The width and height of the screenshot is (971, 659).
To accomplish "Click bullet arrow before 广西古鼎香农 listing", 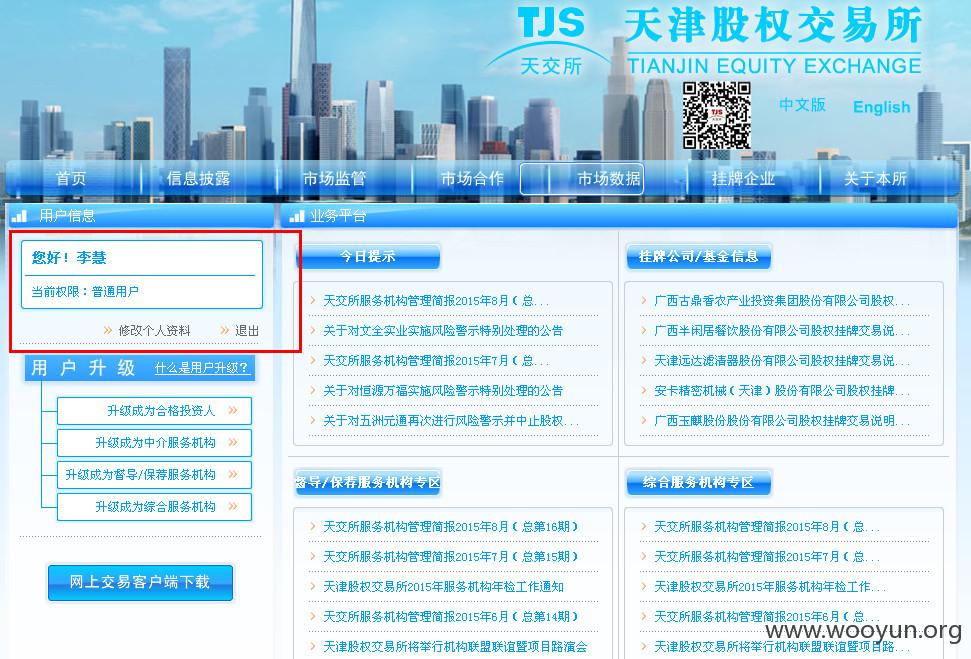I will click(644, 300).
